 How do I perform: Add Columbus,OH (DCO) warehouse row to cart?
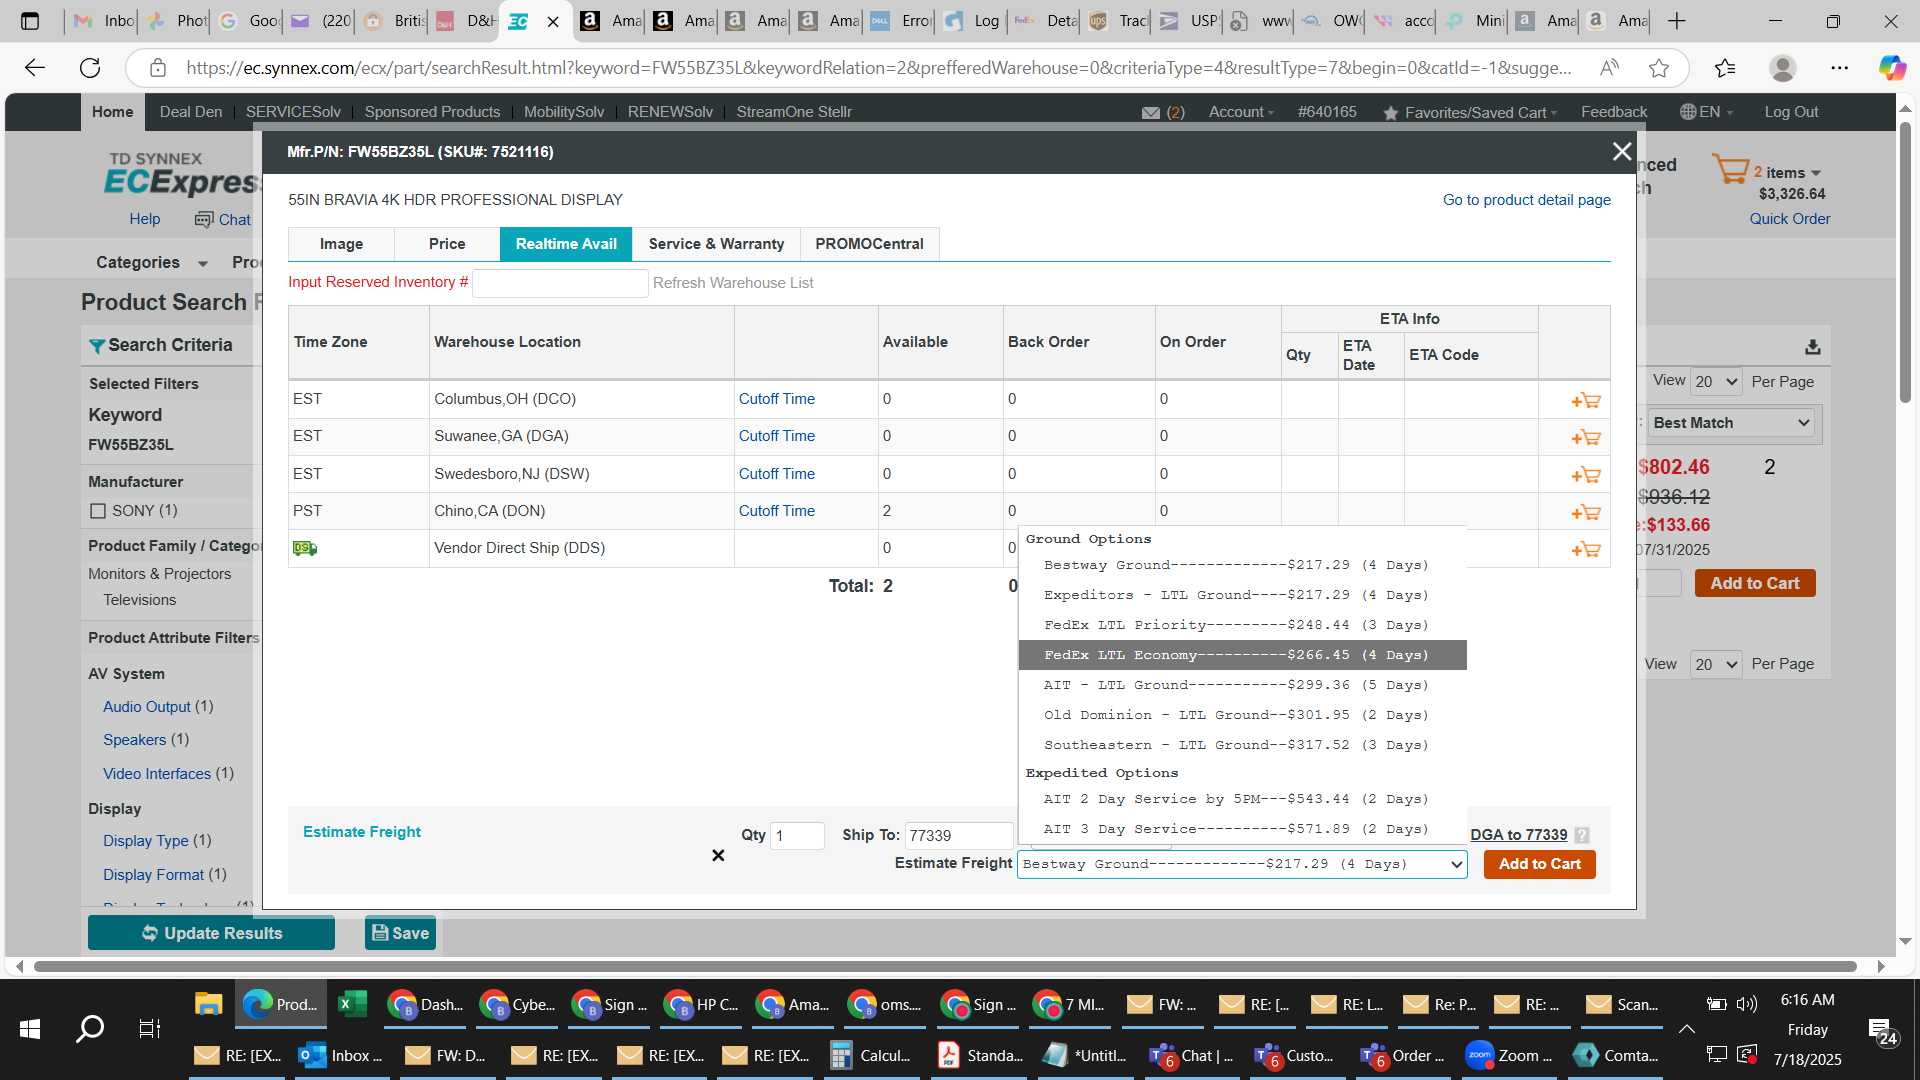coord(1585,400)
